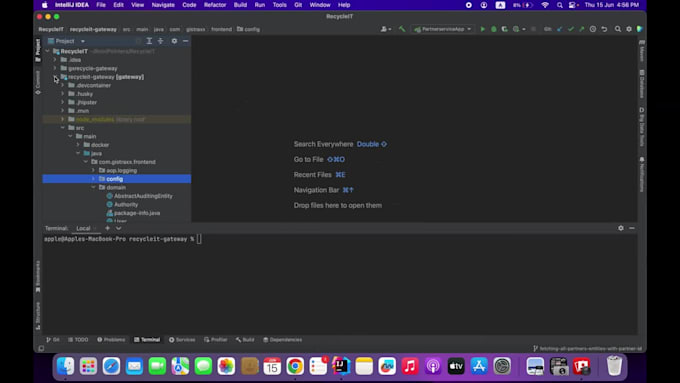This screenshot has width=680, height=383.
Task: Toggle the Maven tool window on right stripe
Action: point(642,51)
